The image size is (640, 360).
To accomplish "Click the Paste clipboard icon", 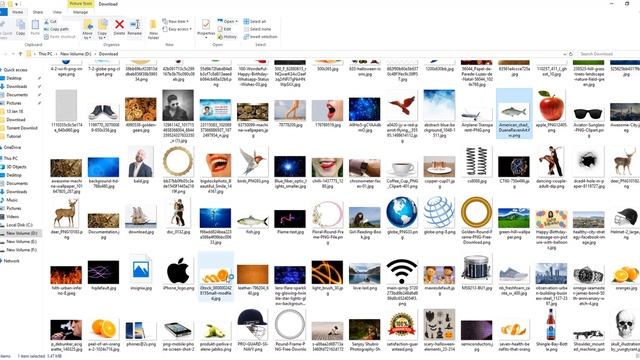I will [x=35, y=27].
